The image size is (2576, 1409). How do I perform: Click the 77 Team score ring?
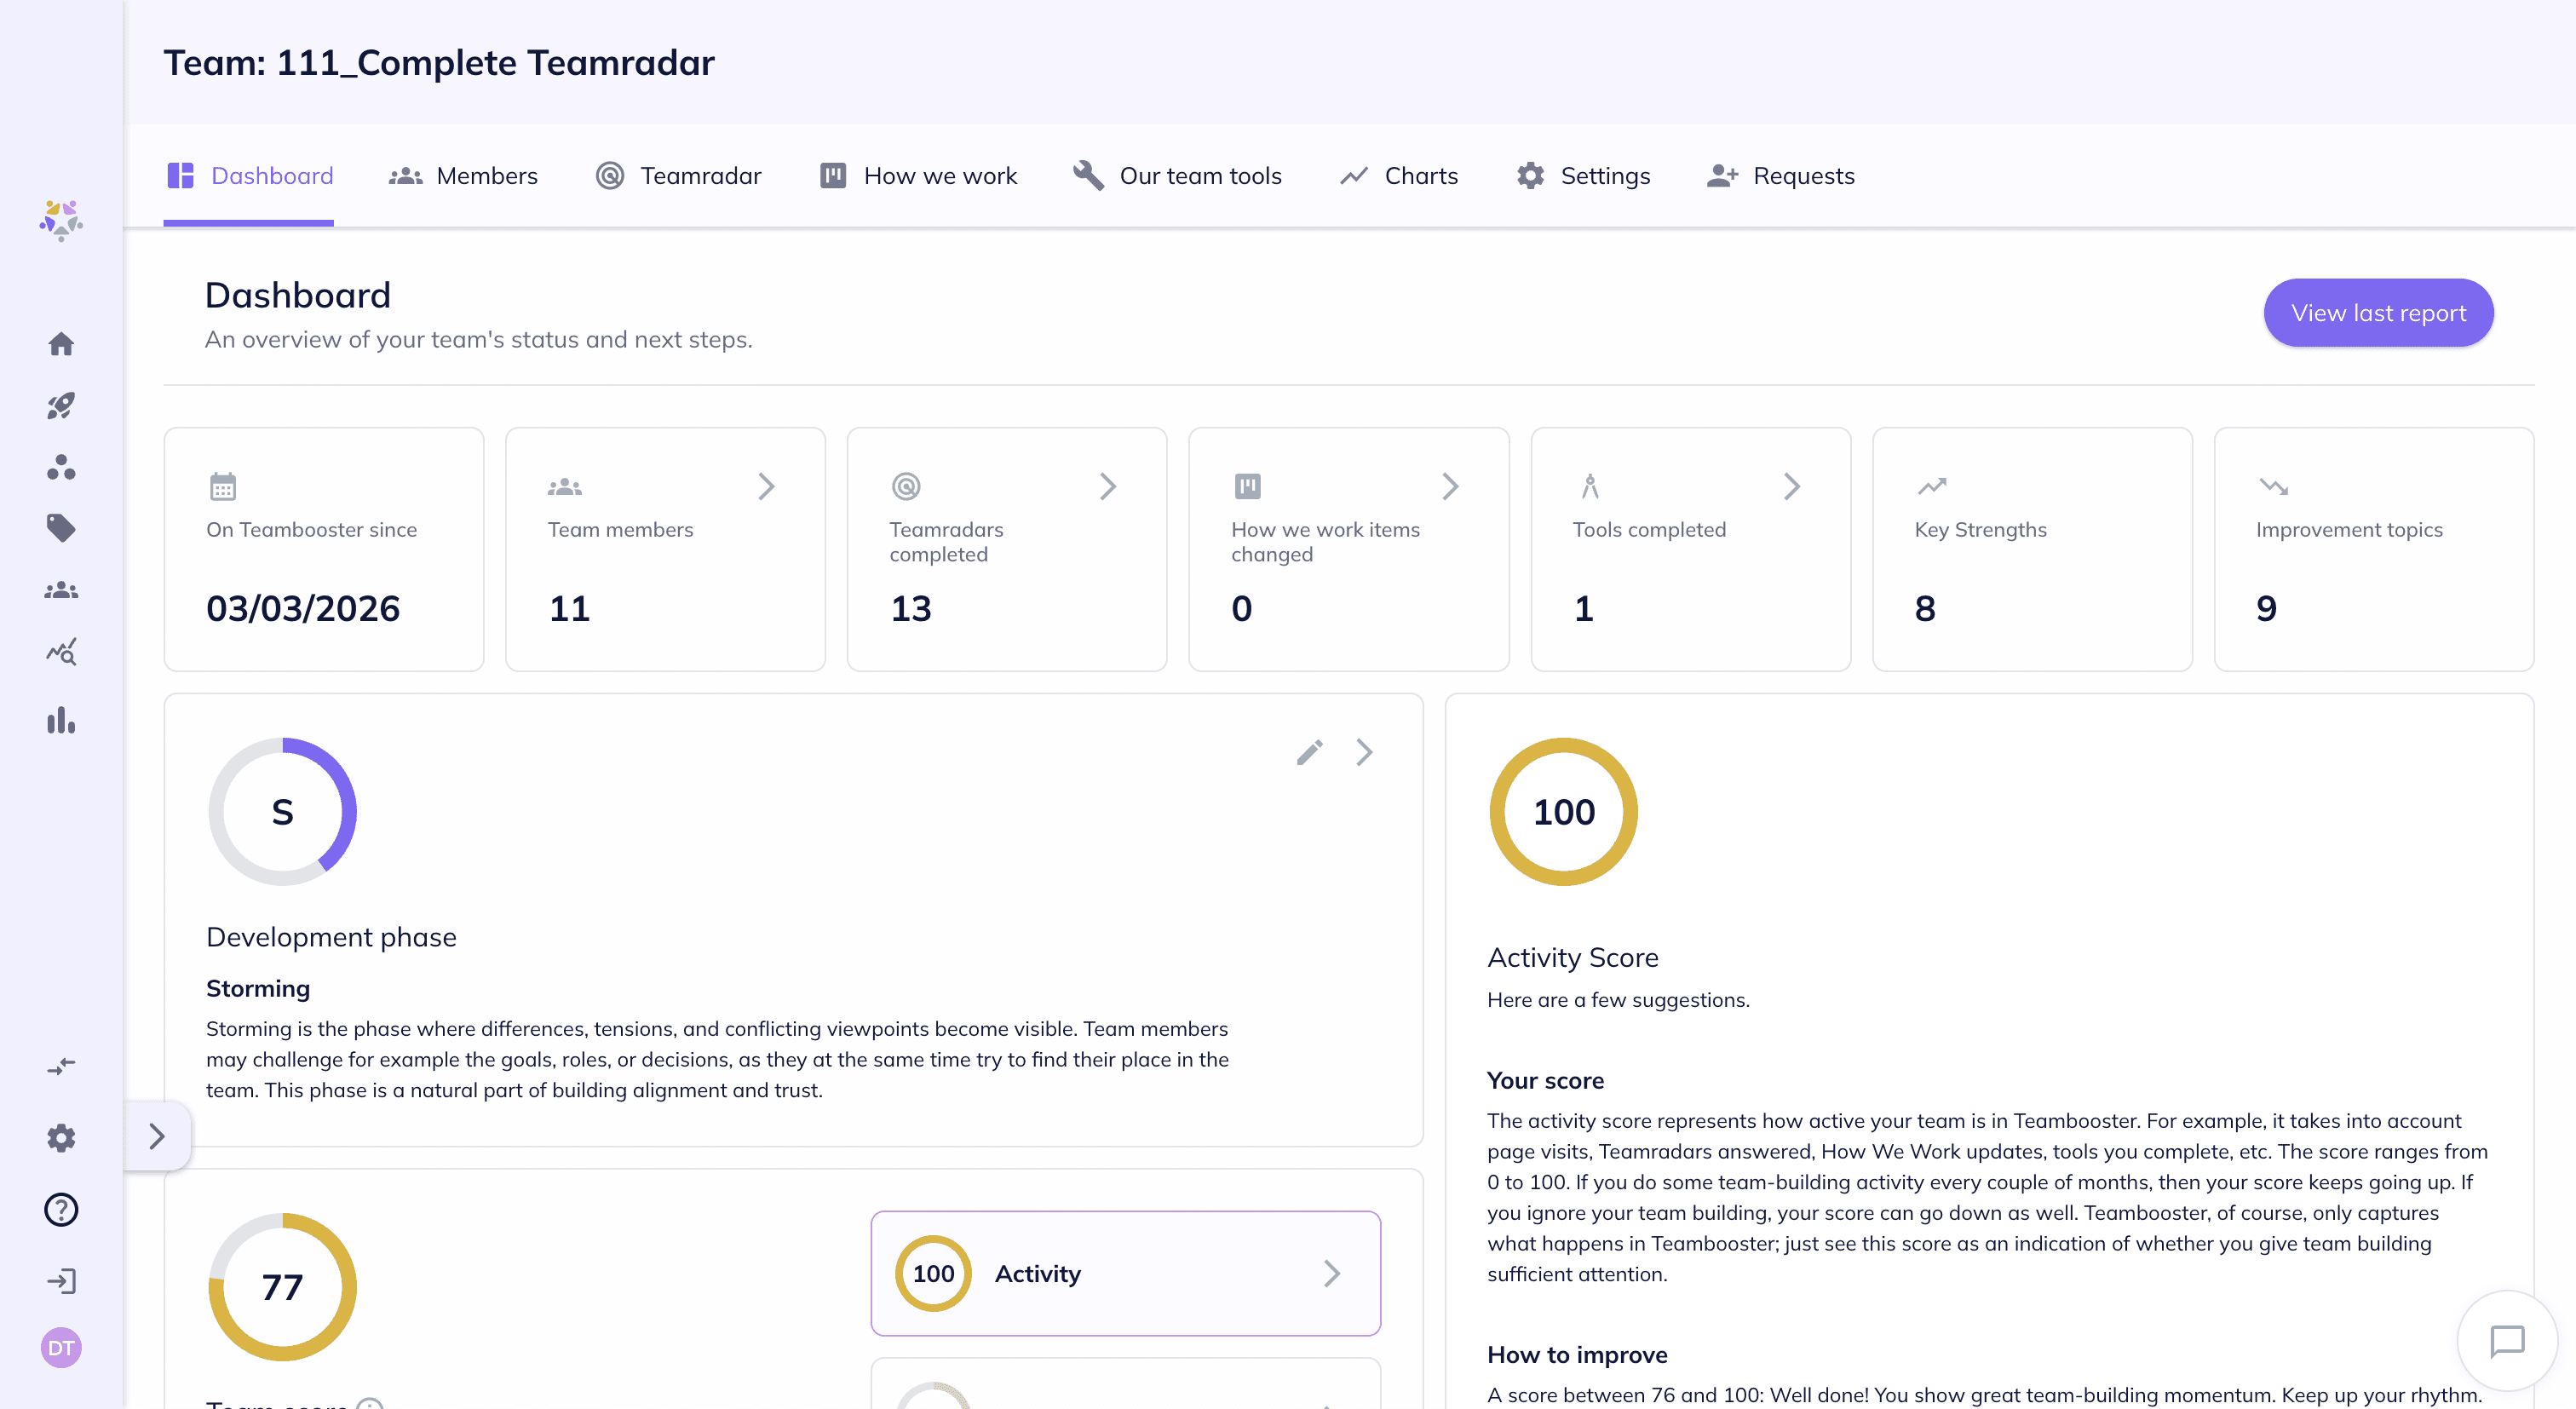point(283,1286)
